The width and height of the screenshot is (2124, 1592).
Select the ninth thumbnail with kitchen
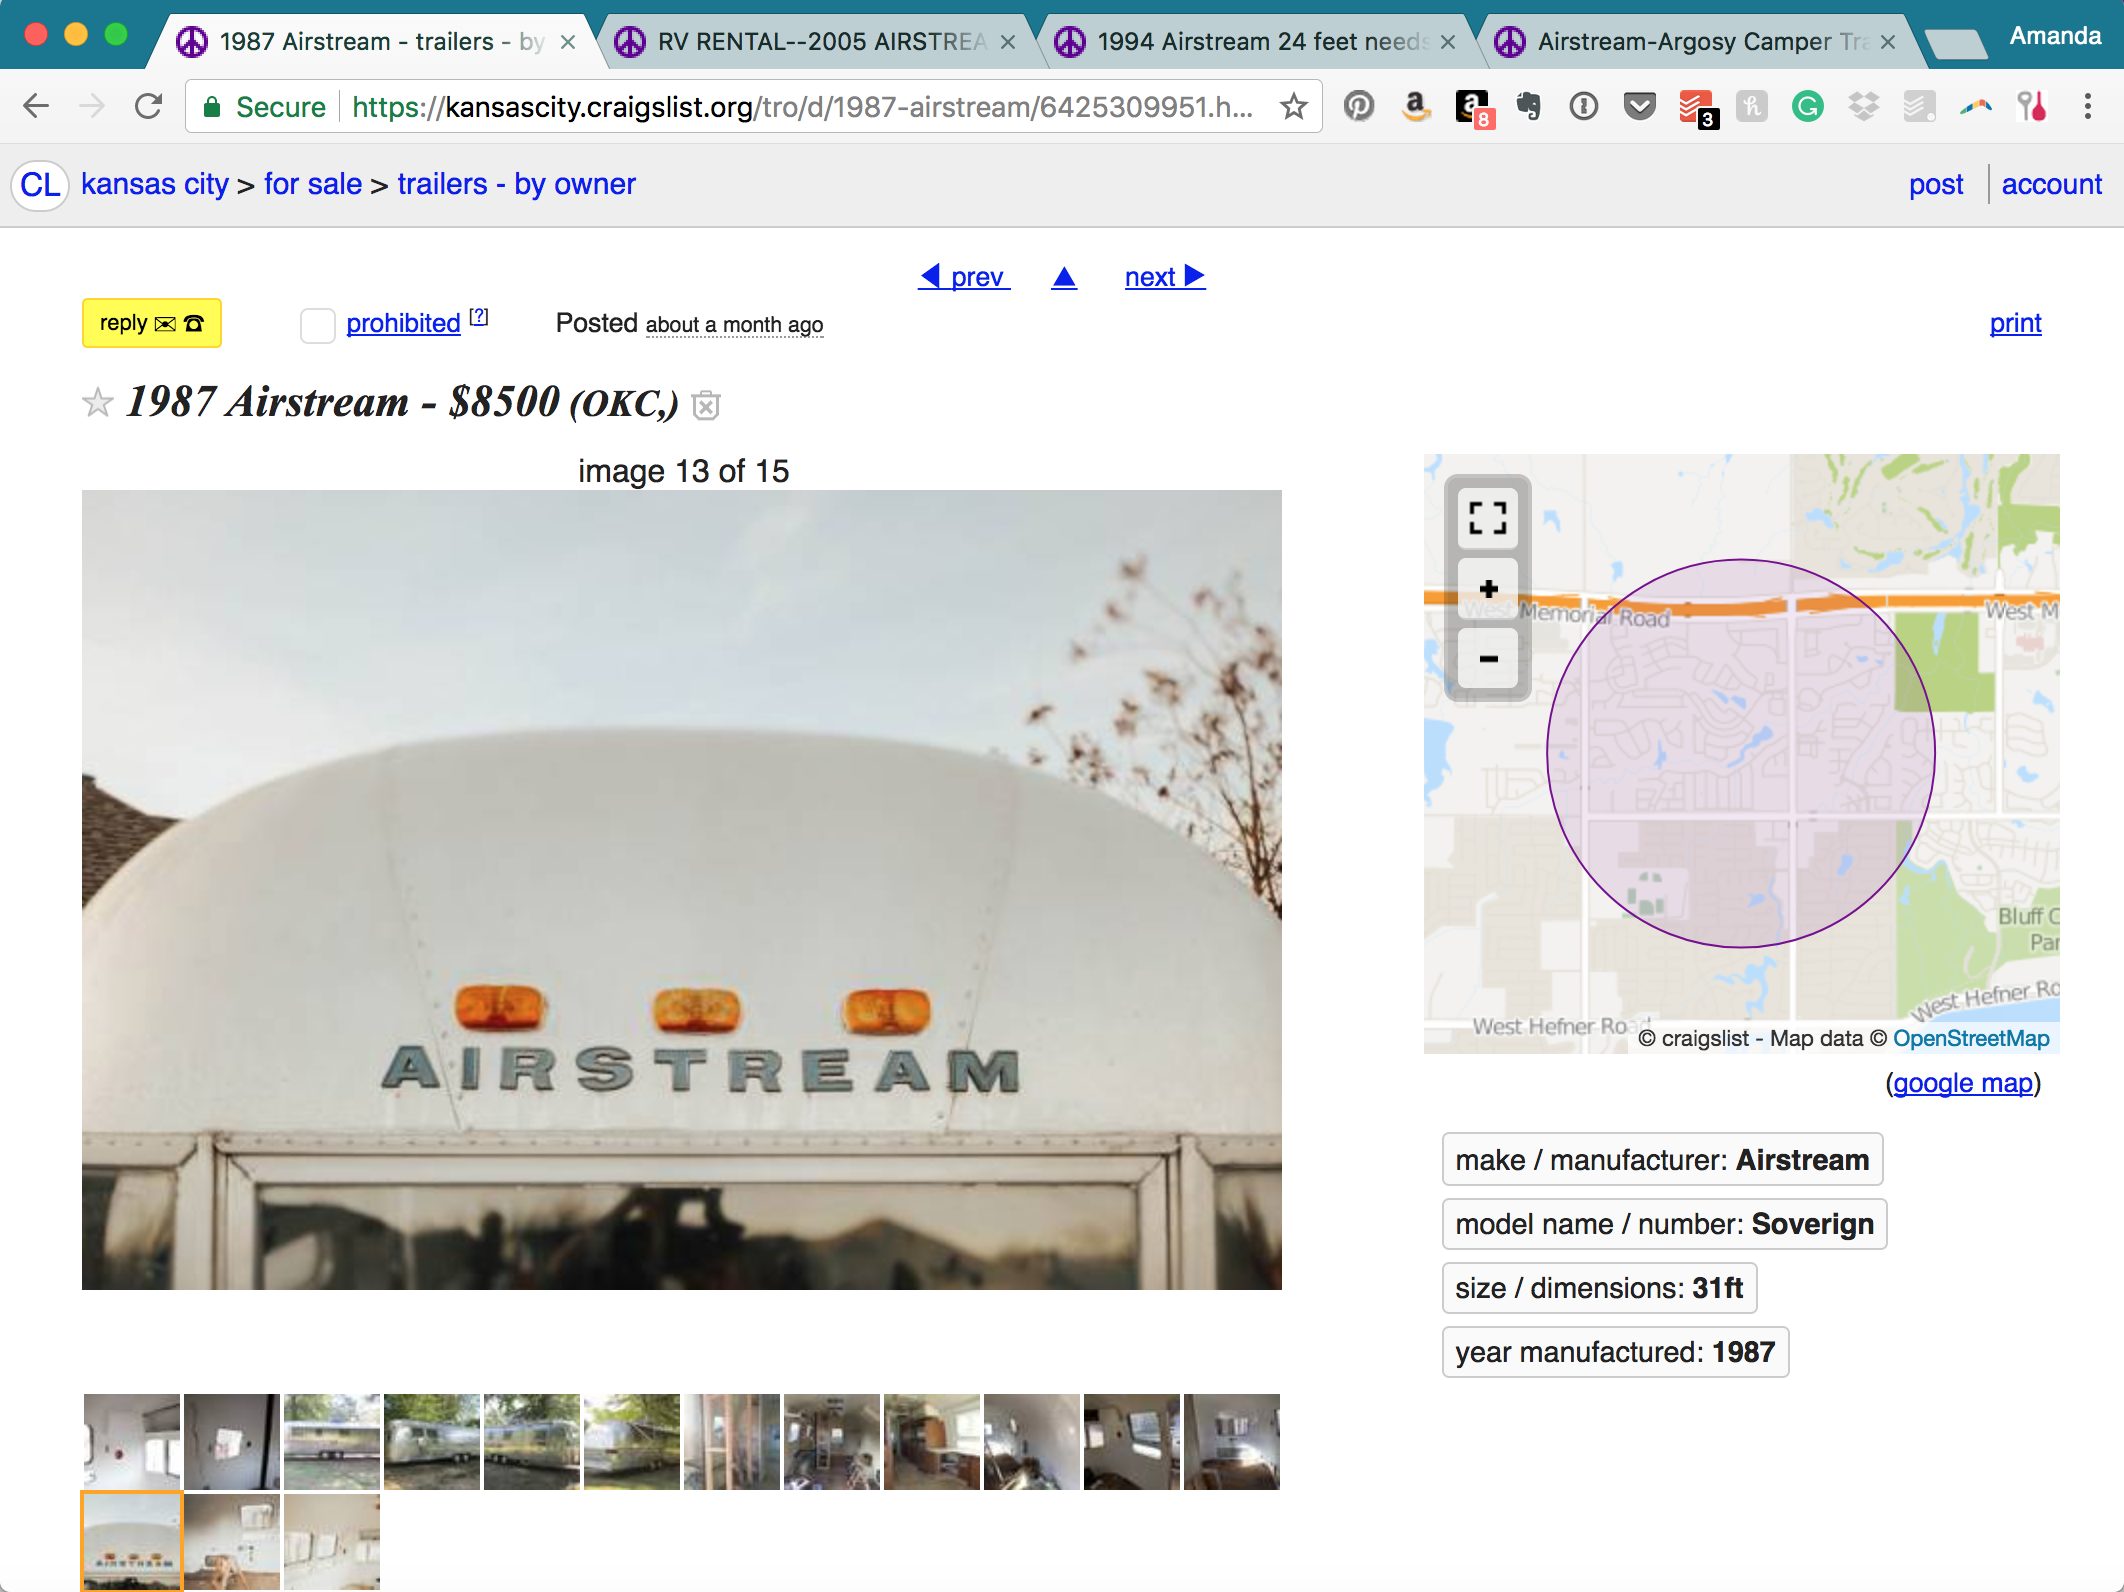tap(932, 1442)
